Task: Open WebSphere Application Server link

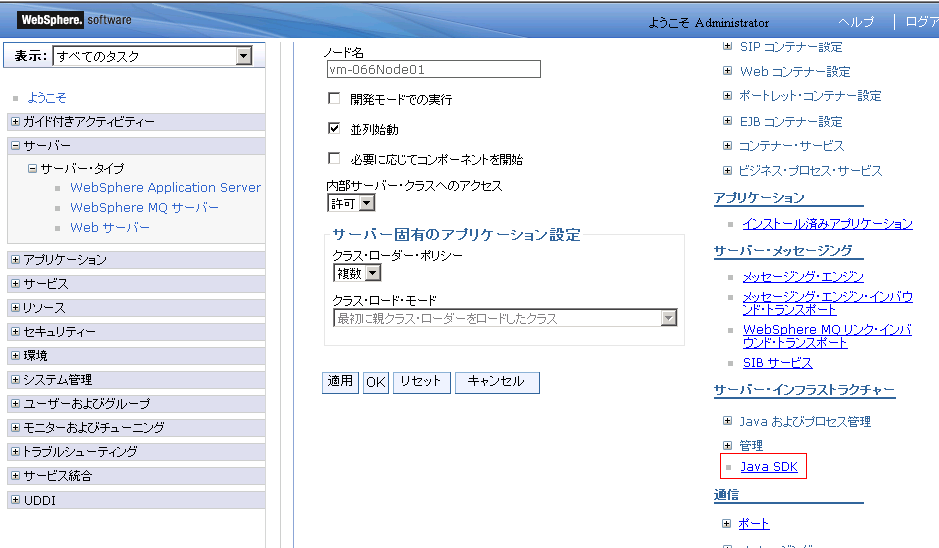Action: (165, 187)
